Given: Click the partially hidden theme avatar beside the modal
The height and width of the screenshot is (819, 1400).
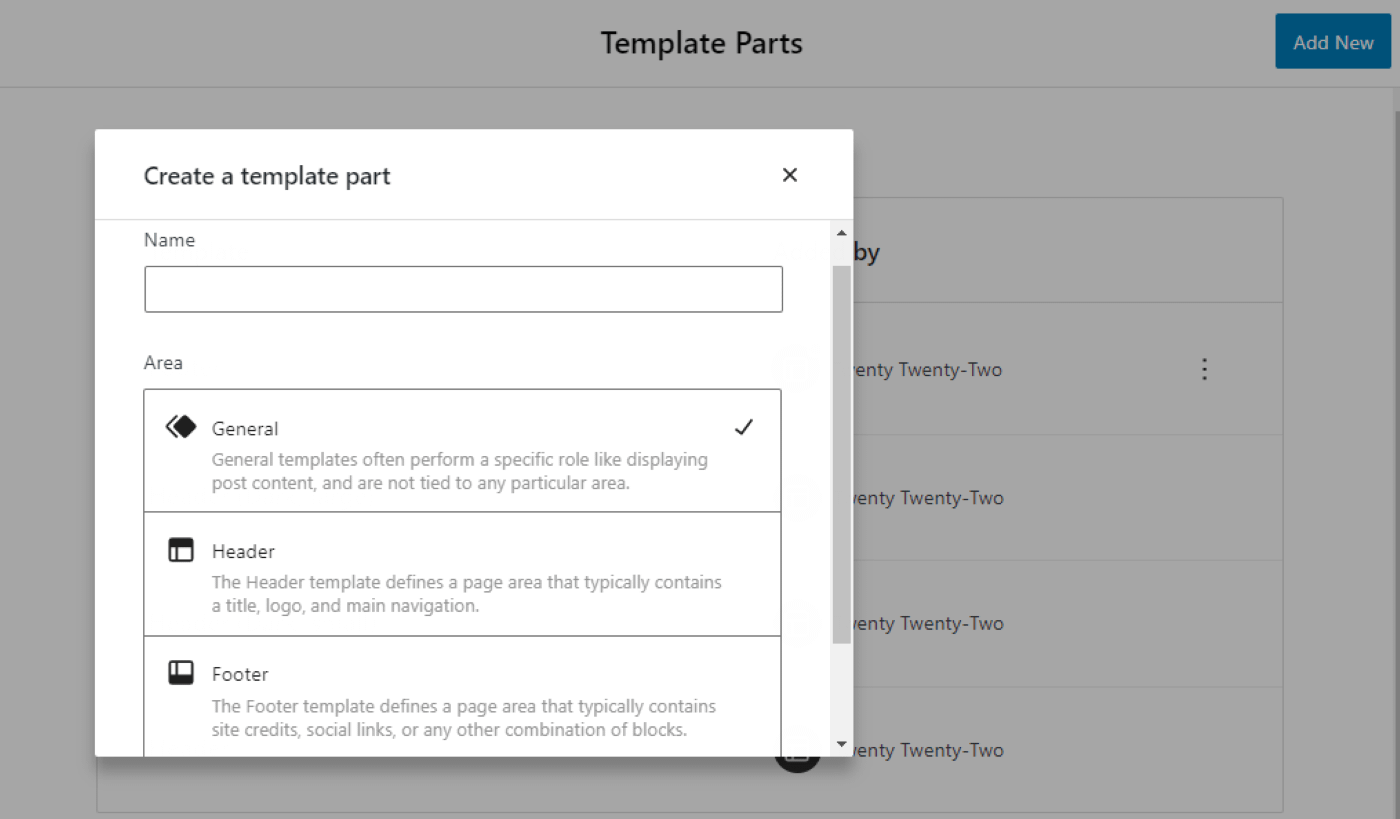Looking at the screenshot, I should point(795,368).
